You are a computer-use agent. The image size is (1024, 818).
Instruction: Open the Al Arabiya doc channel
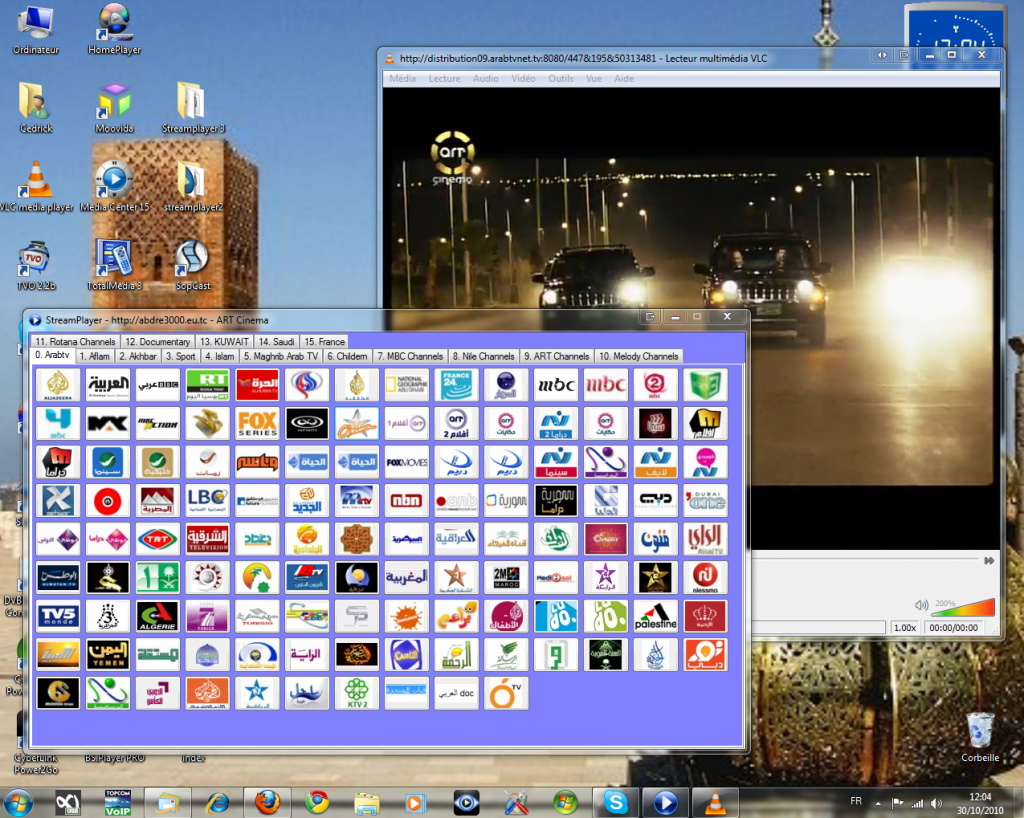pyautogui.click(x=456, y=693)
